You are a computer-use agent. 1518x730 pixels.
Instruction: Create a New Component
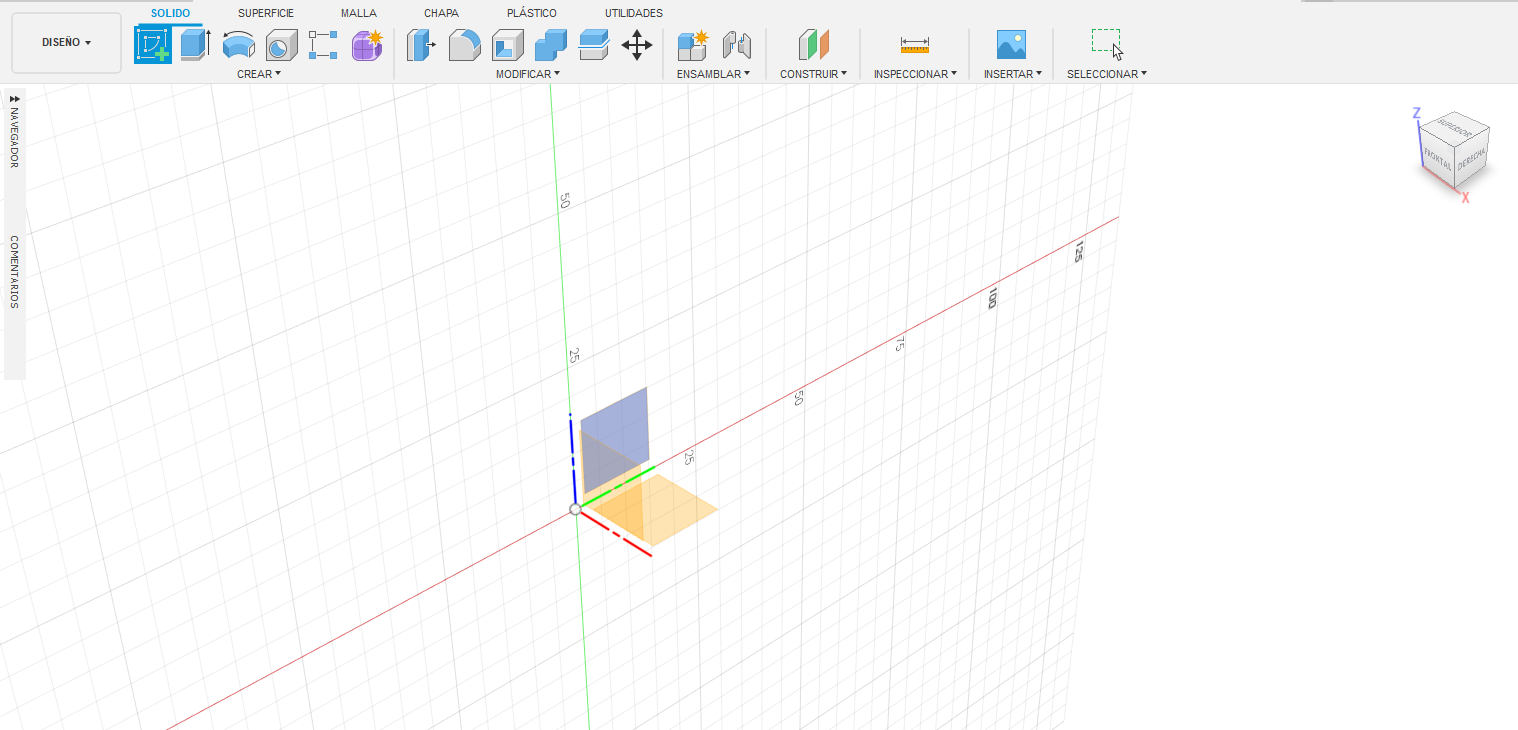click(x=692, y=45)
